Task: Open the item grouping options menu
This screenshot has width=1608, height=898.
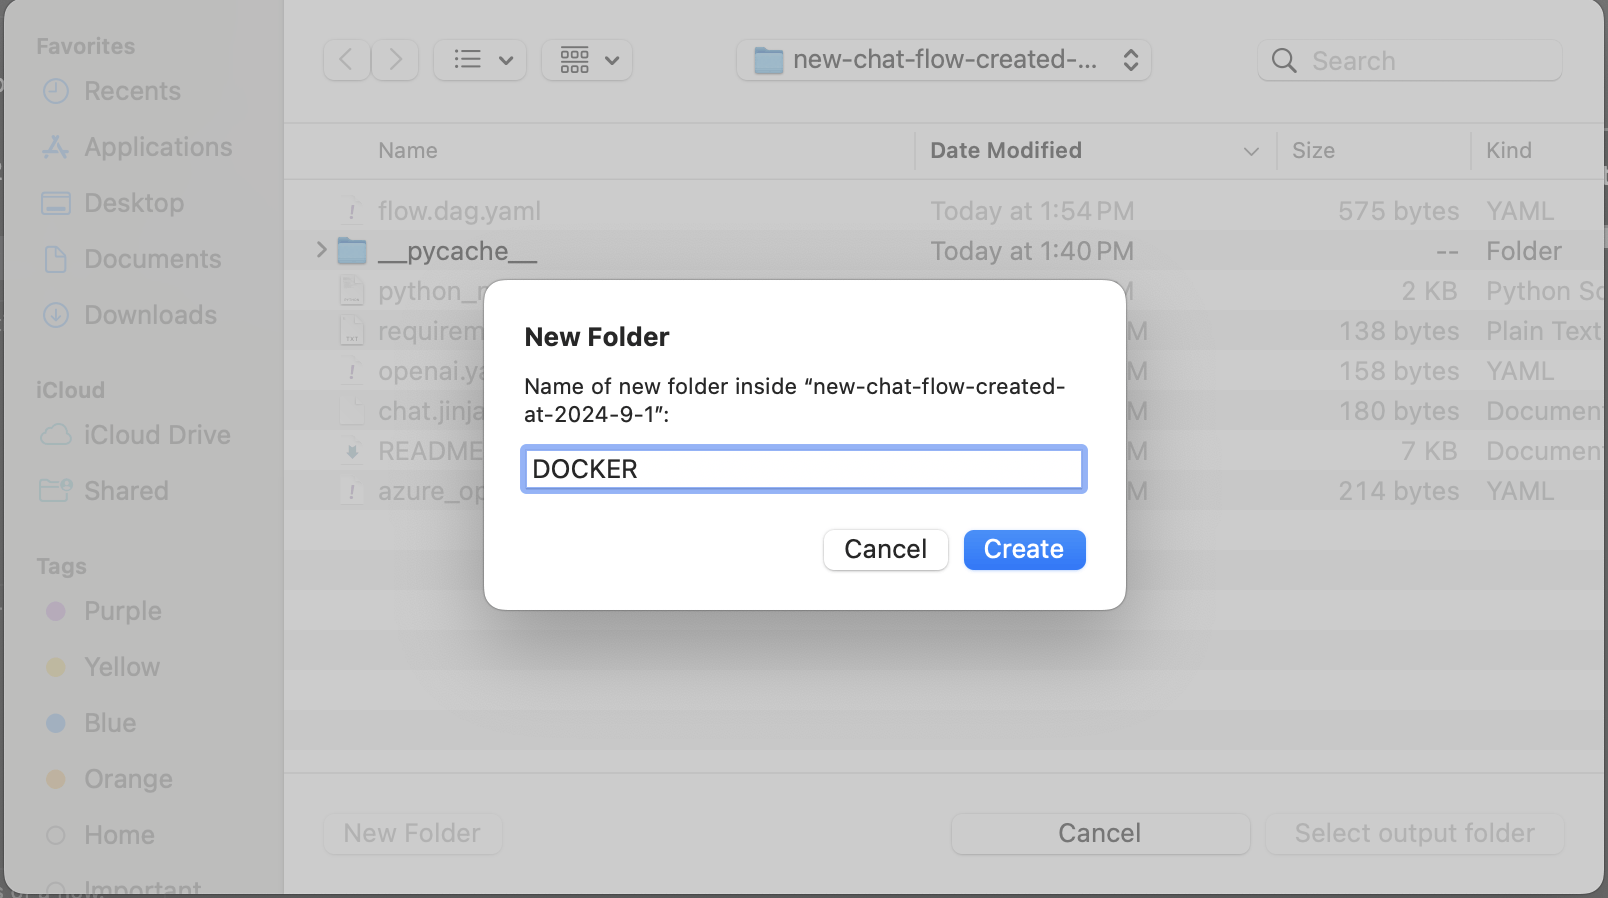Action: point(587,60)
